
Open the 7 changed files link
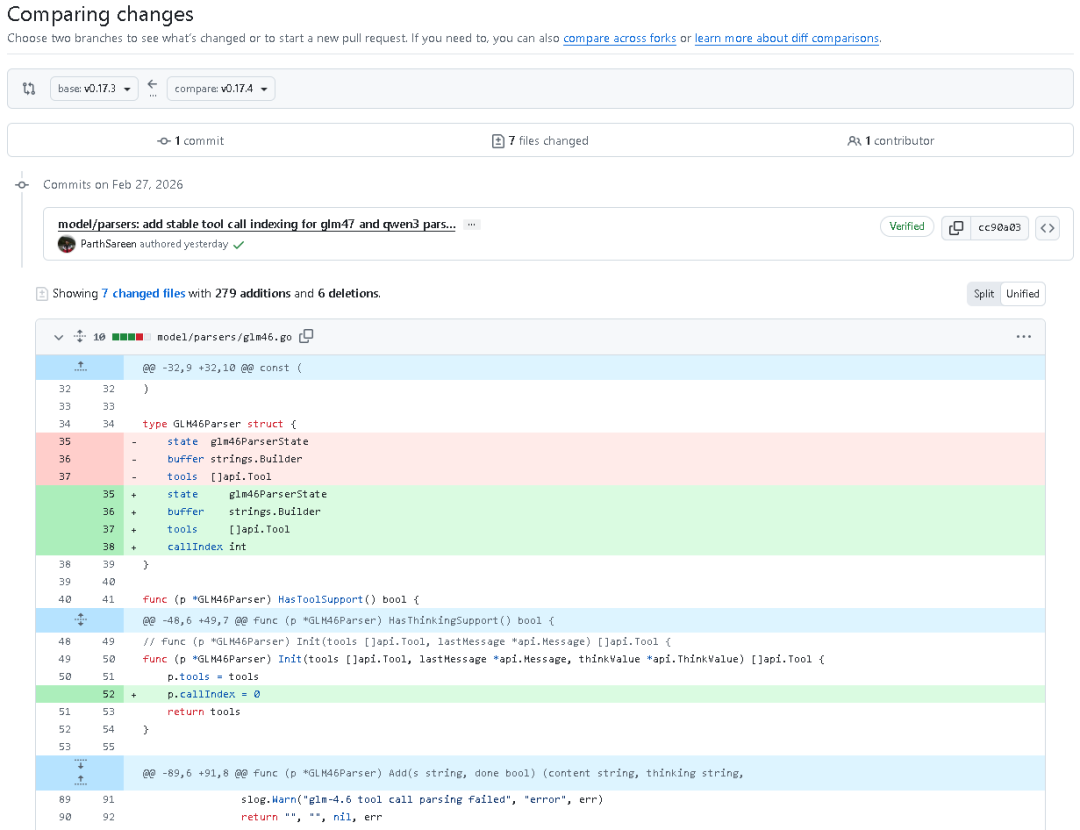tap(143, 294)
